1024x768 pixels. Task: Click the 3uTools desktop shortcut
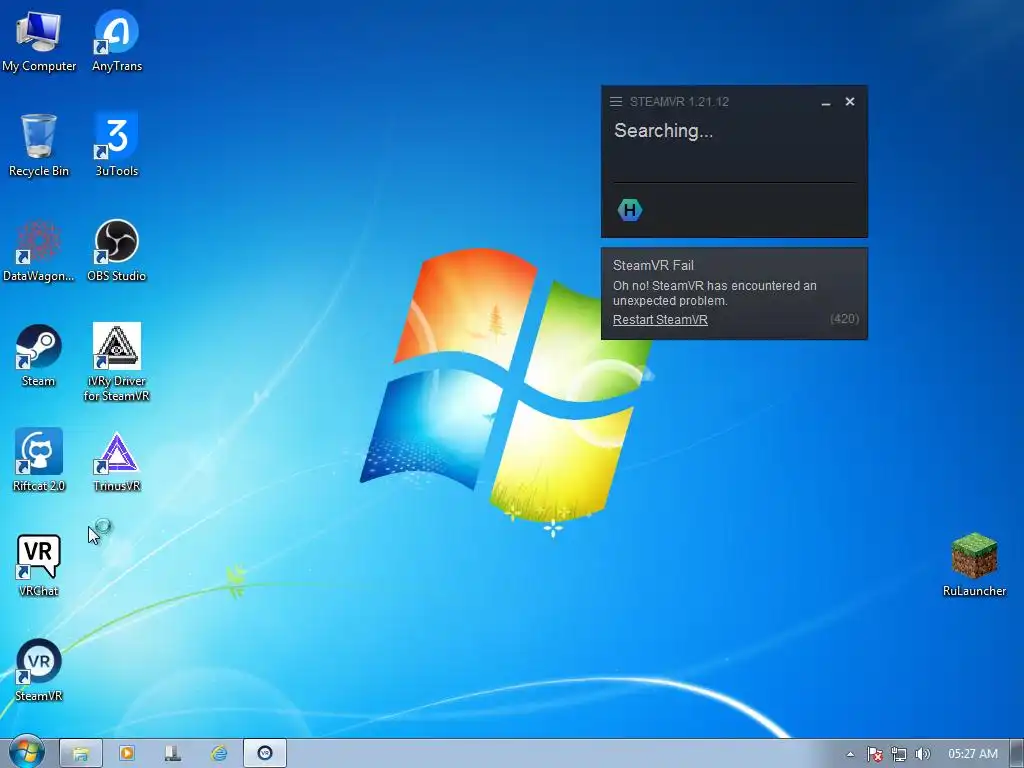tap(117, 145)
